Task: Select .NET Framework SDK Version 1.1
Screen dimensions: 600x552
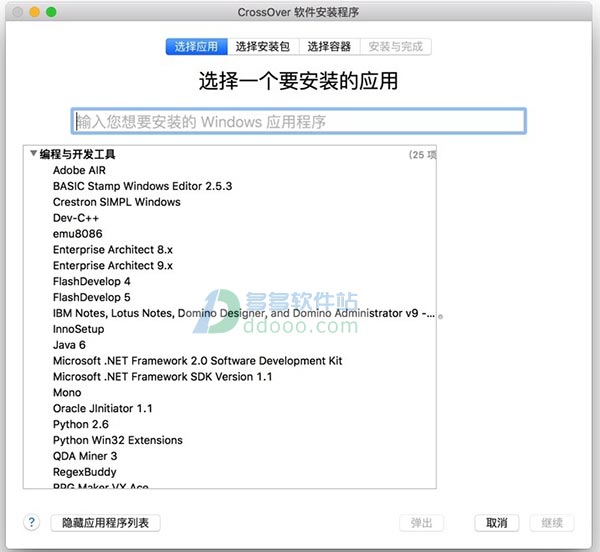Action: click(x=163, y=377)
